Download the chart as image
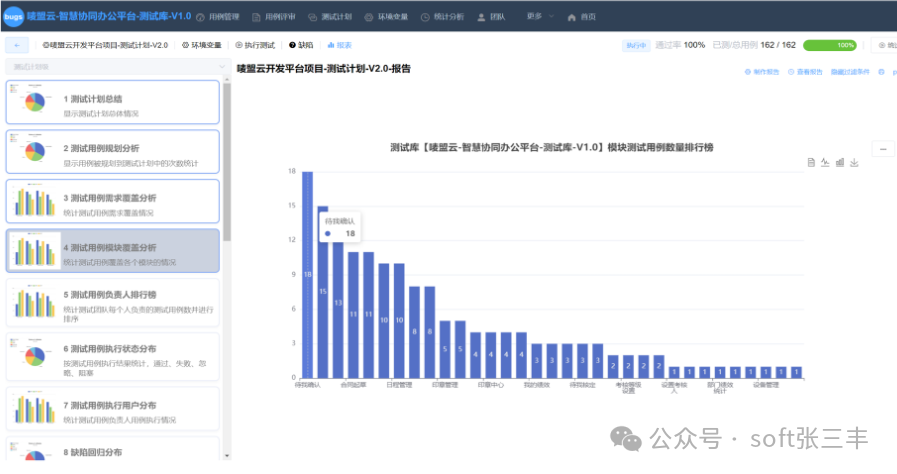The width and height of the screenshot is (897, 474). click(x=854, y=162)
